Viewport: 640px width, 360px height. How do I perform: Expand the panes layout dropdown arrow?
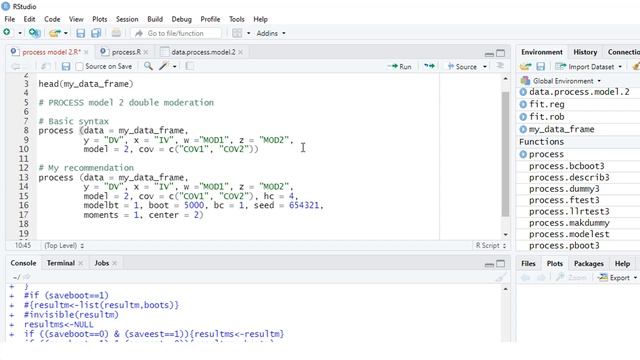(248, 33)
